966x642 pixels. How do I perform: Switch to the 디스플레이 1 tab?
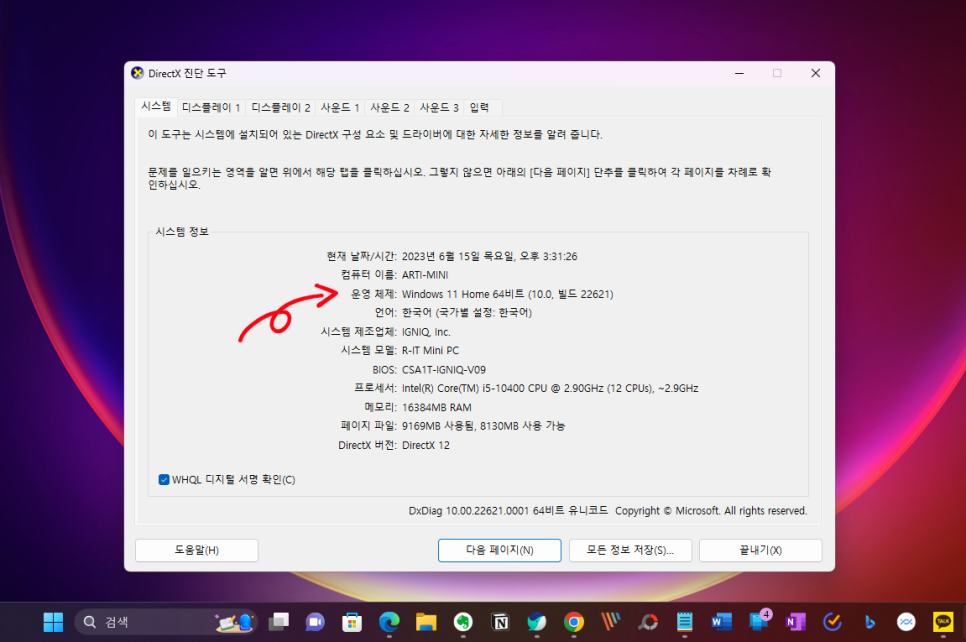(211, 108)
